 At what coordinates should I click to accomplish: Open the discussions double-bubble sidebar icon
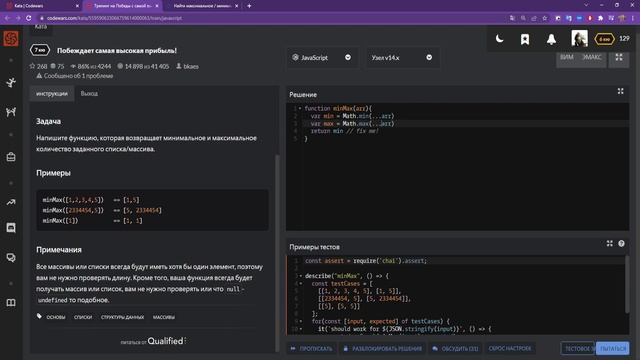pos(11,258)
